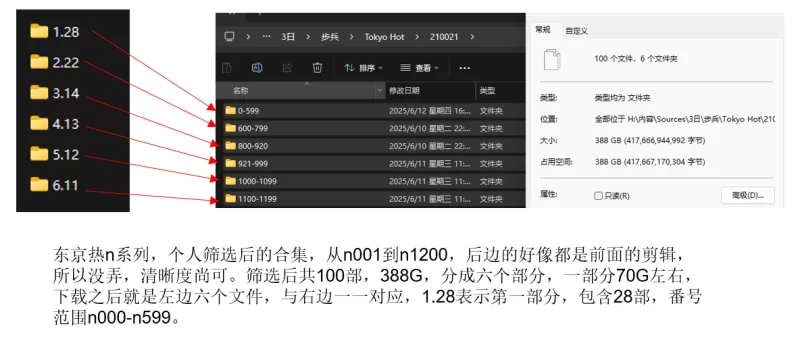Show hidden path segments via breadcrumb ellipsis
Image resolution: width=800 pixels, height=360 pixels.
tap(266, 37)
